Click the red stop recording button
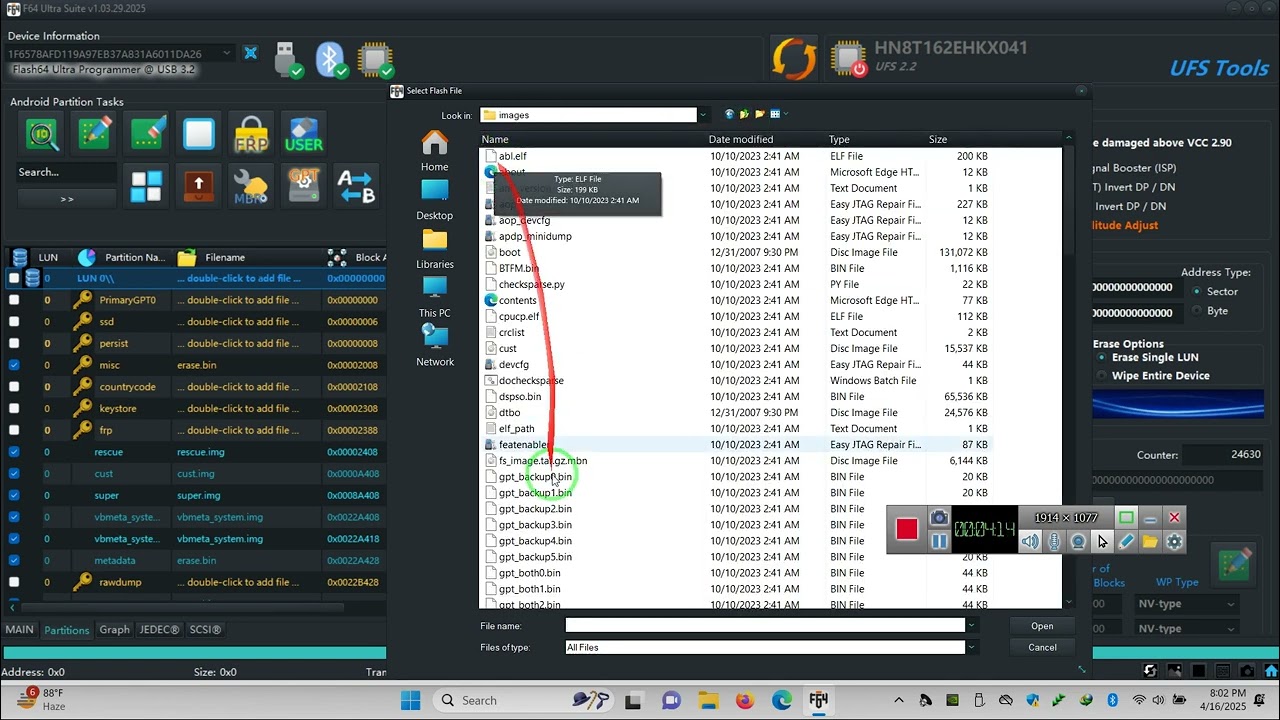Screen dimensions: 1280x720 (907, 529)
